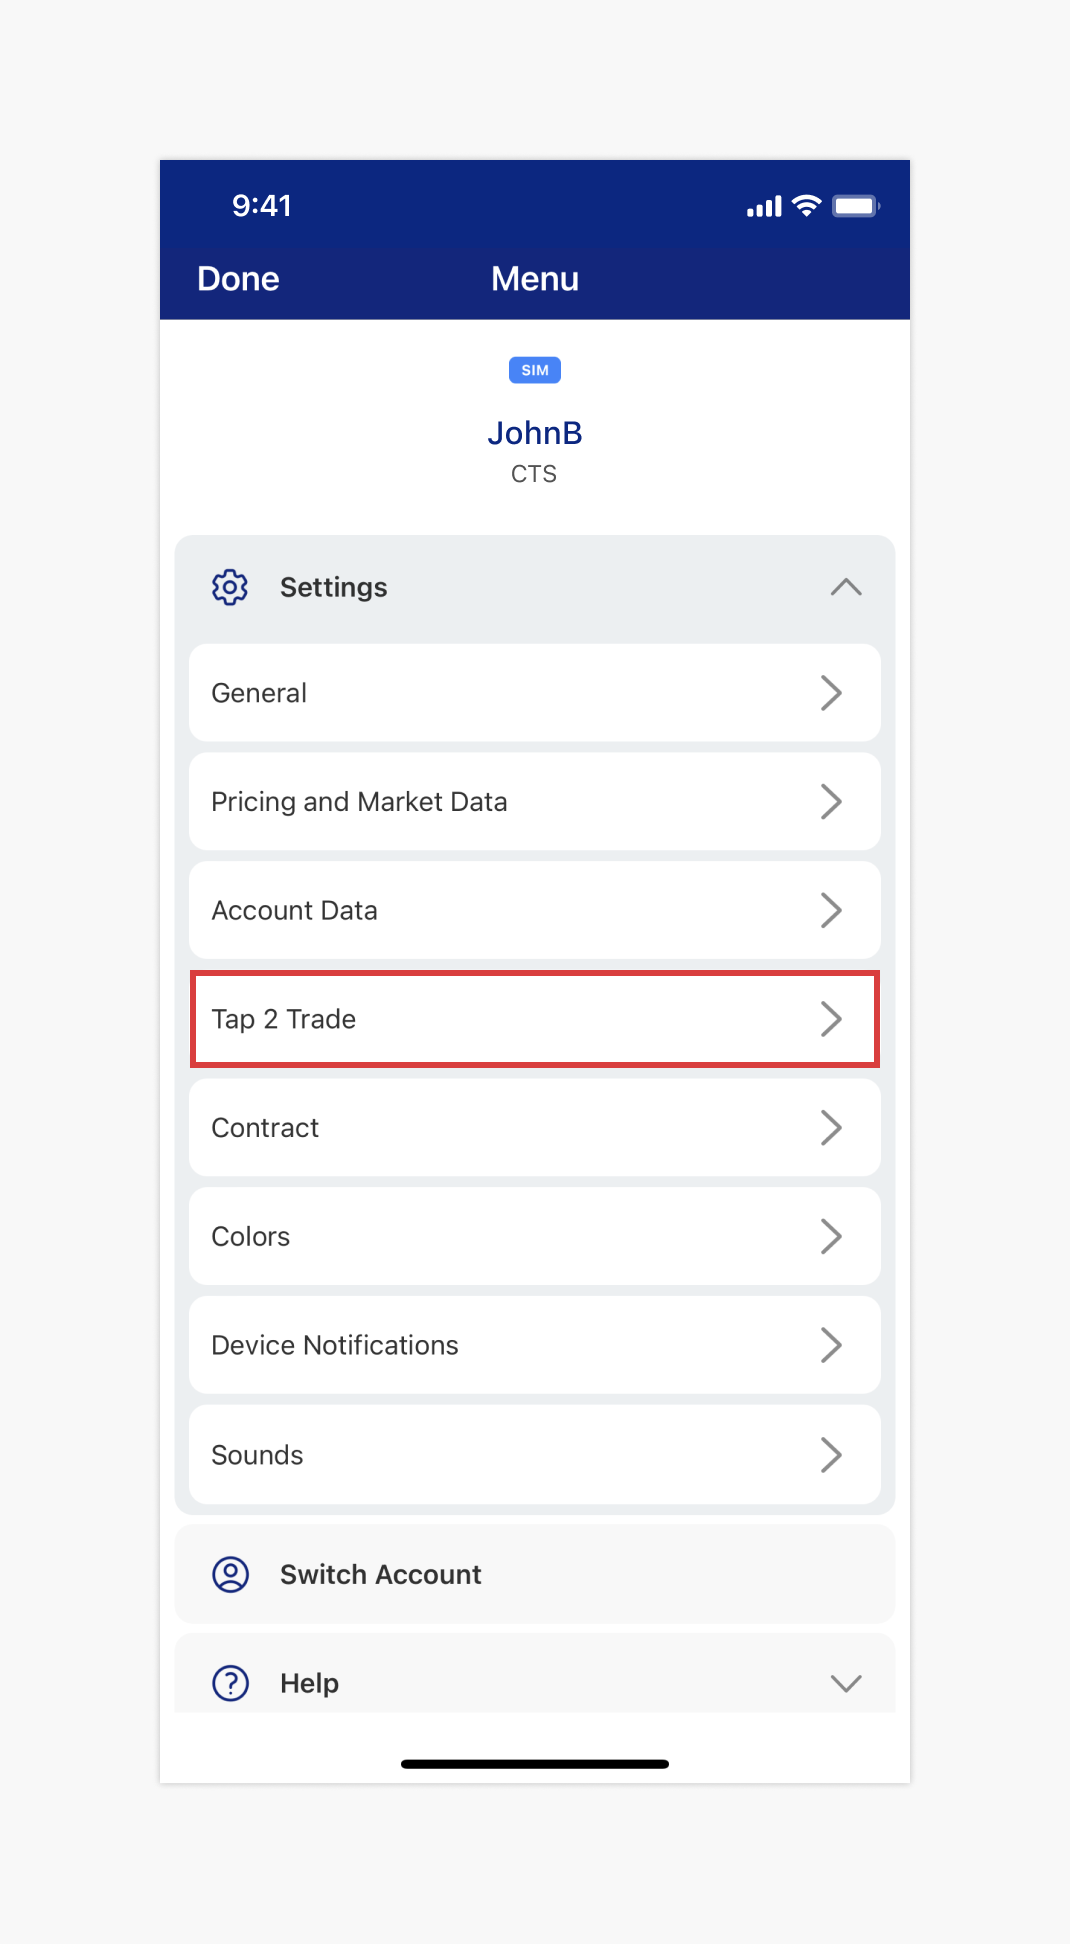Tap the cellular signal bars icon
Image resolution: width=1070 pixels, height=1944 pixels.
pyautogui.click(x=764, y=207)
